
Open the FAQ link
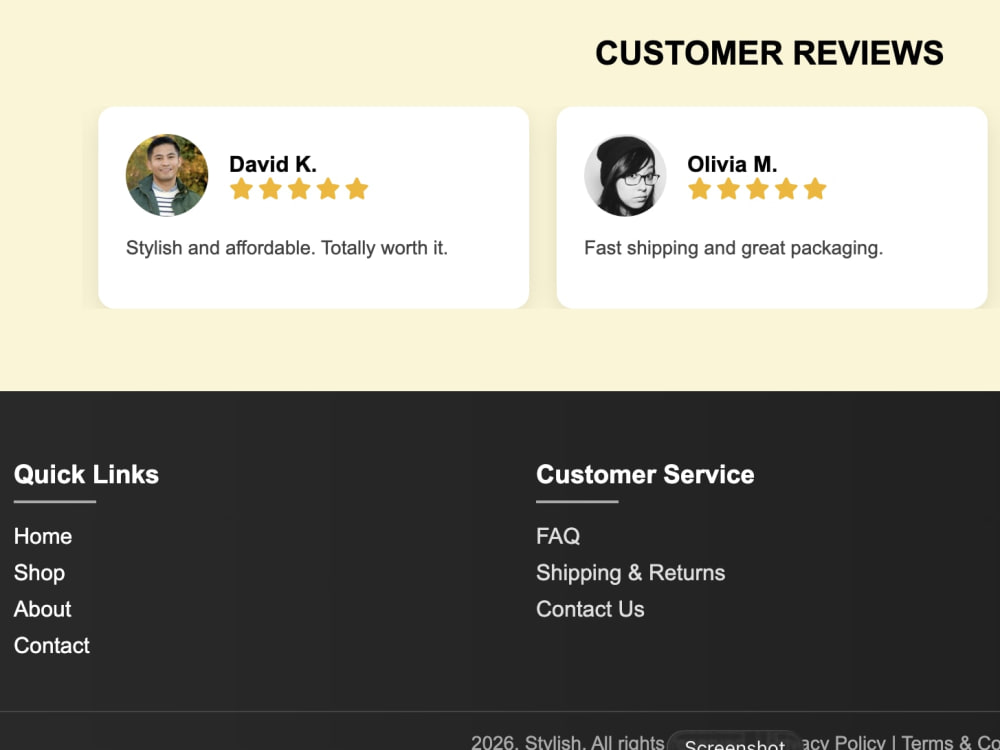point(558,536)
